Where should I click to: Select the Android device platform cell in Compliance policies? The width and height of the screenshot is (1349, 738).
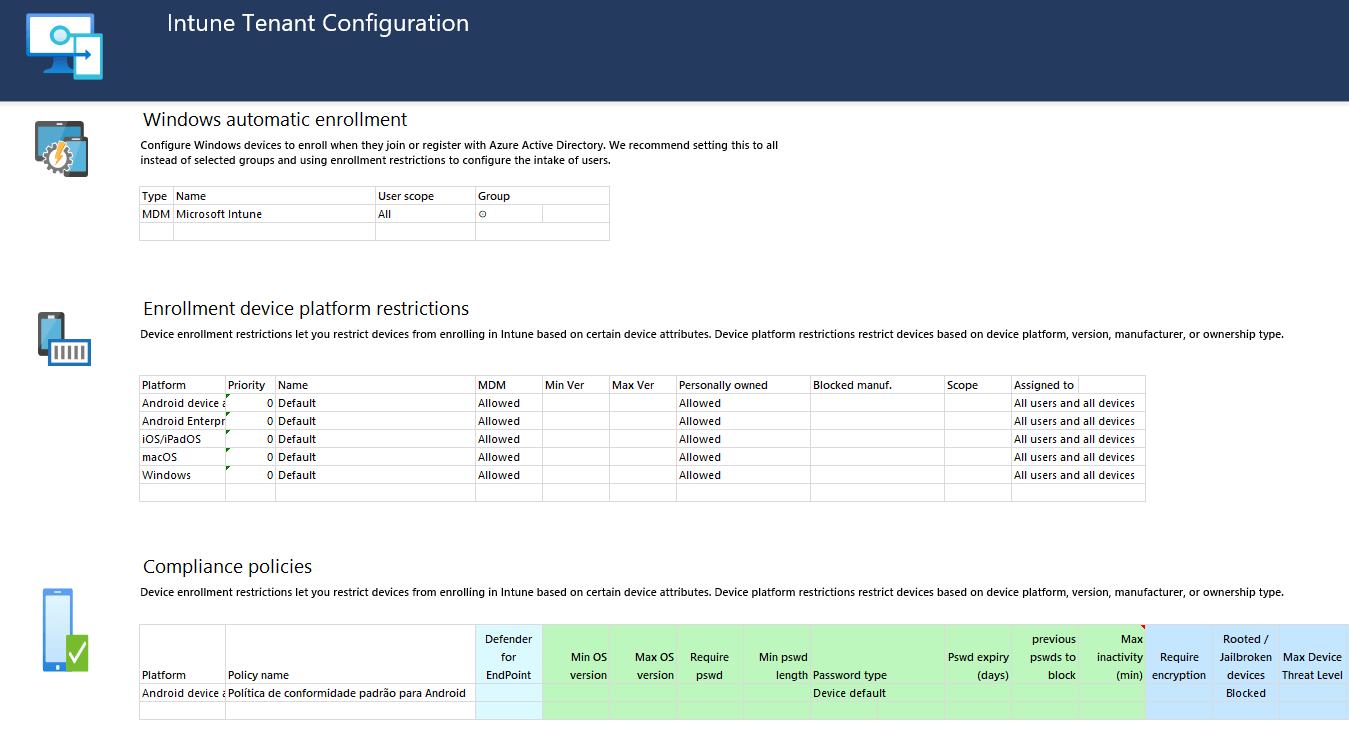182,693
